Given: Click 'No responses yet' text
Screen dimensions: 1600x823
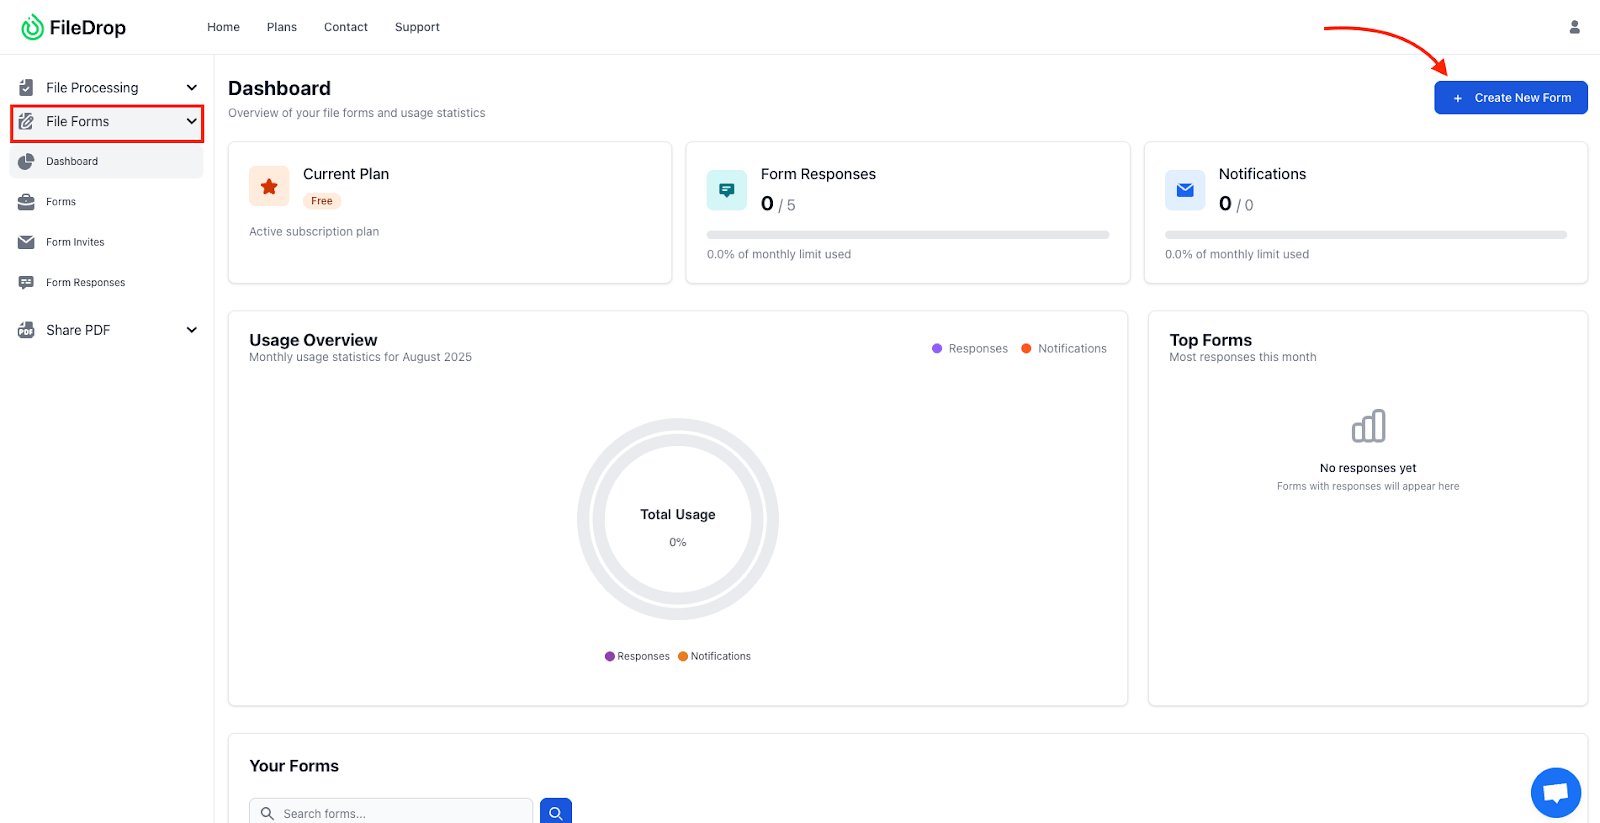Looking at the screenshot, I should [x=1368, y=468].
